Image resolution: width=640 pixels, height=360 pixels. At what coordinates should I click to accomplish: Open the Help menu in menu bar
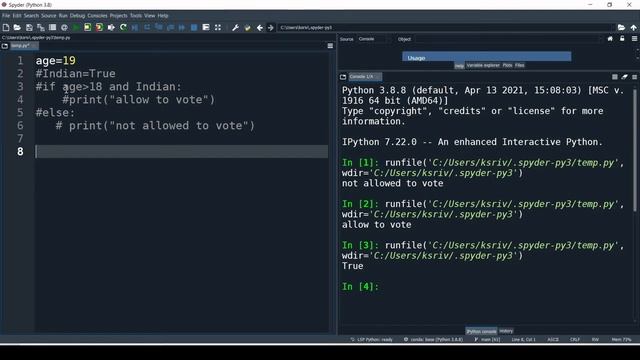tap(163, 16)
